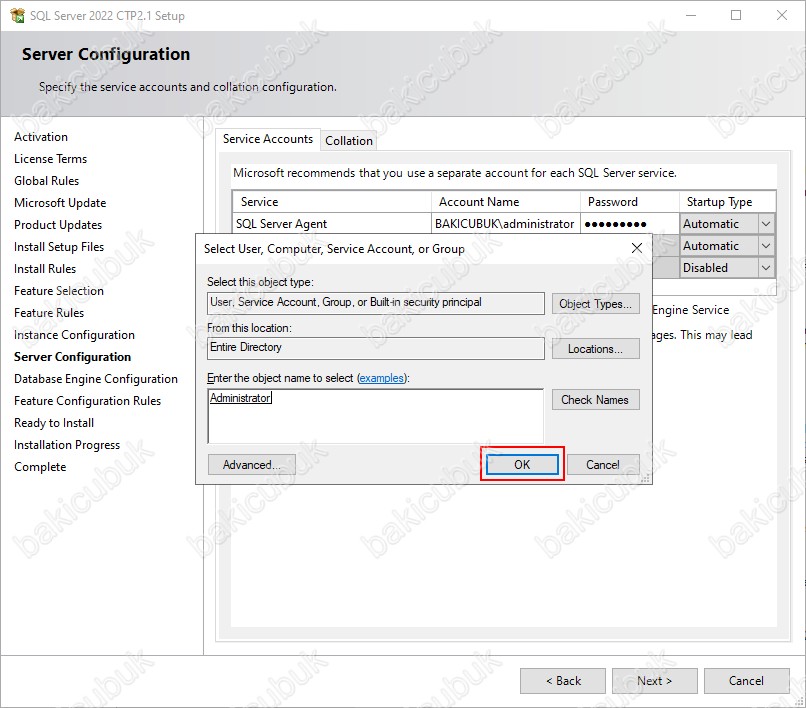The width and height of the screenshot is (806, 708).
Task: Cancel the SQL Server setup
Action: coord(746,681)
